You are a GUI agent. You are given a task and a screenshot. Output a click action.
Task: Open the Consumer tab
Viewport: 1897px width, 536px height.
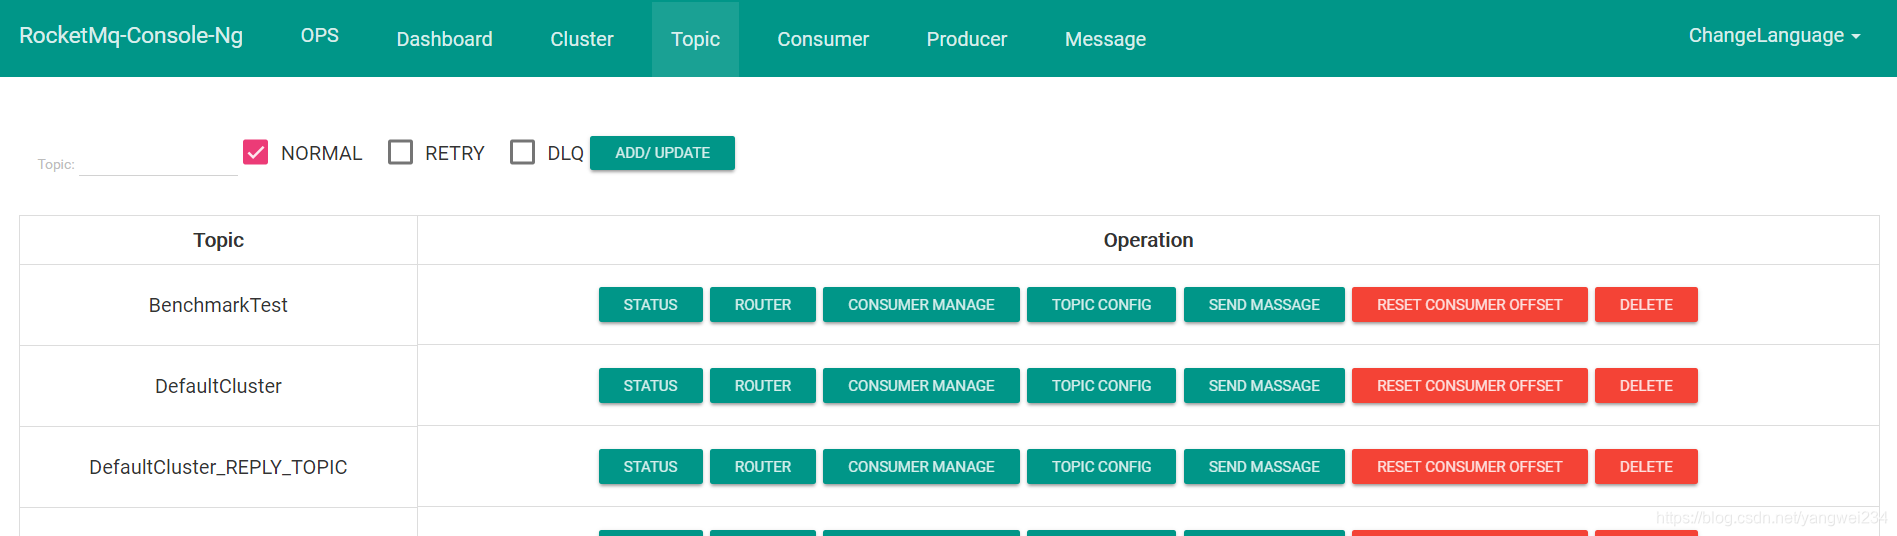click(823, 39)
